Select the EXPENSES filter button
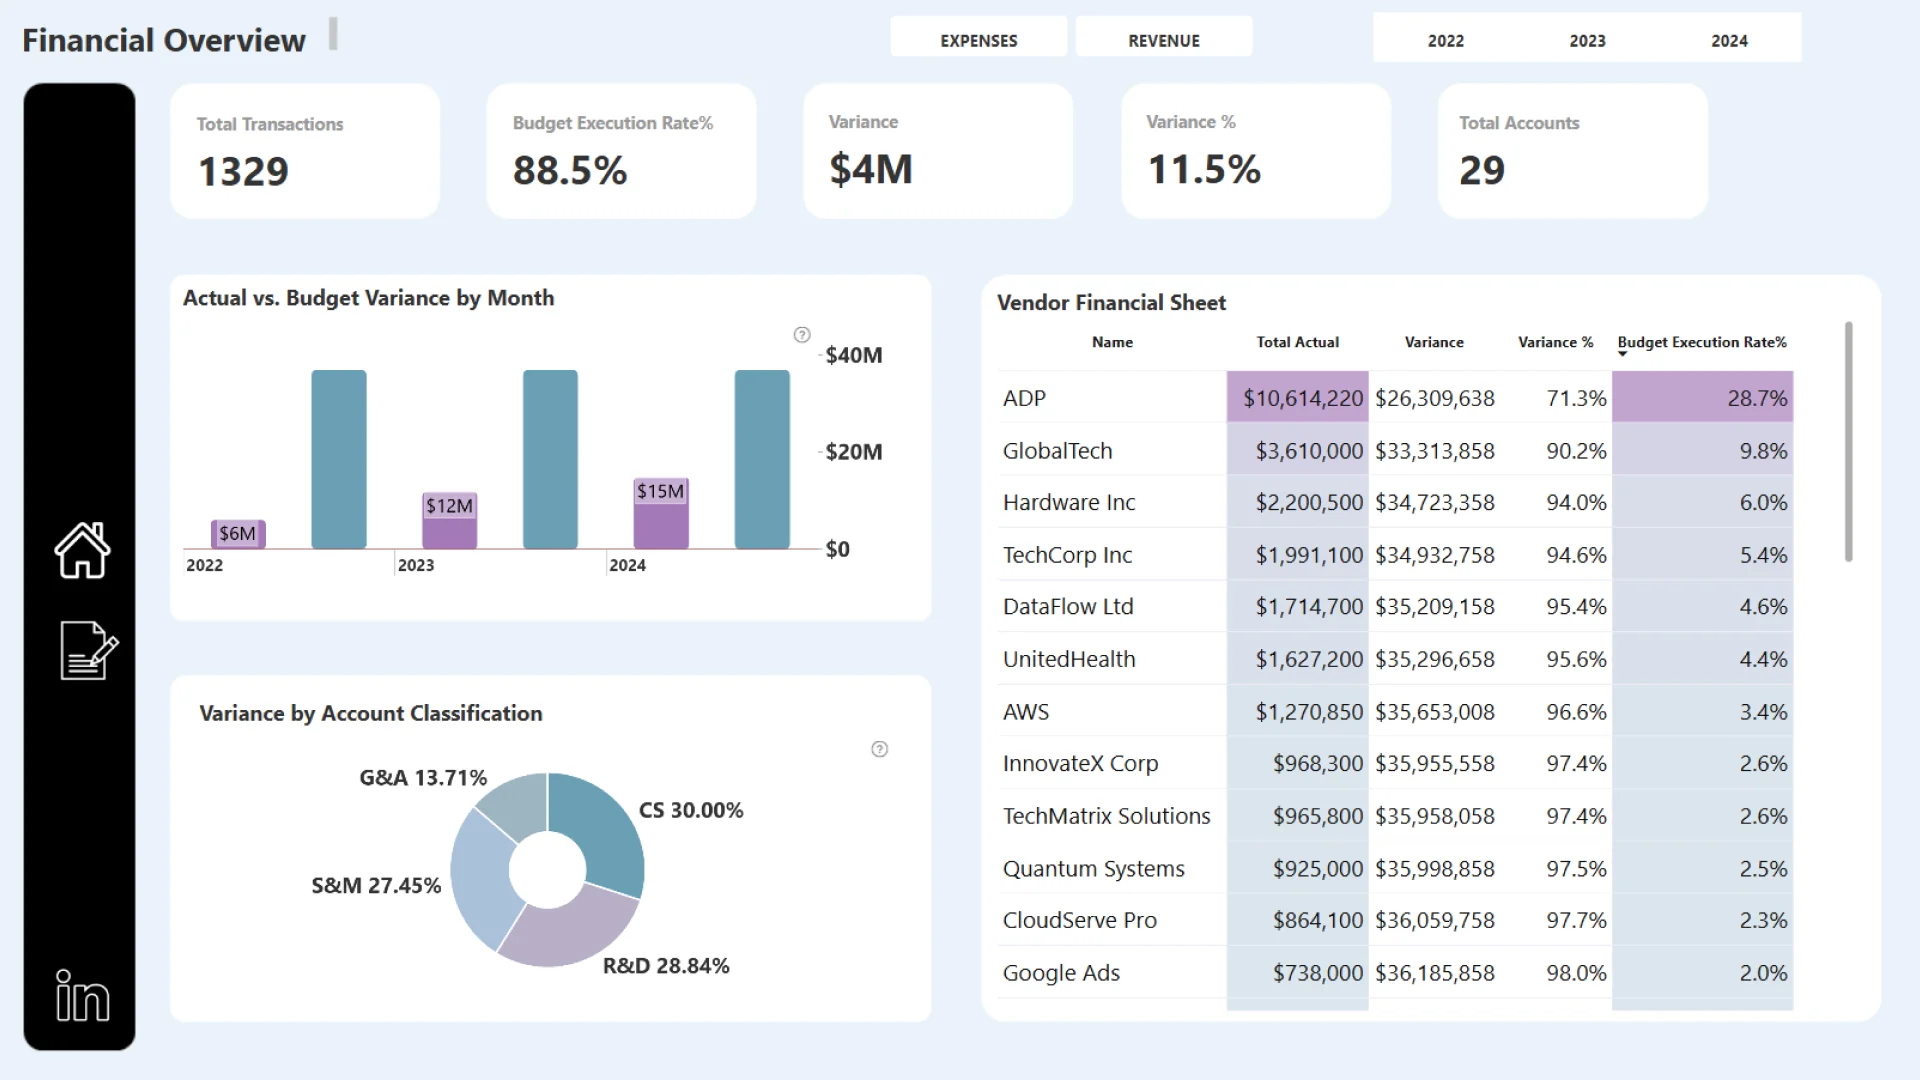Viewport: 1920px width, 1080px height. pyautogui.click(x=978, y=41)
